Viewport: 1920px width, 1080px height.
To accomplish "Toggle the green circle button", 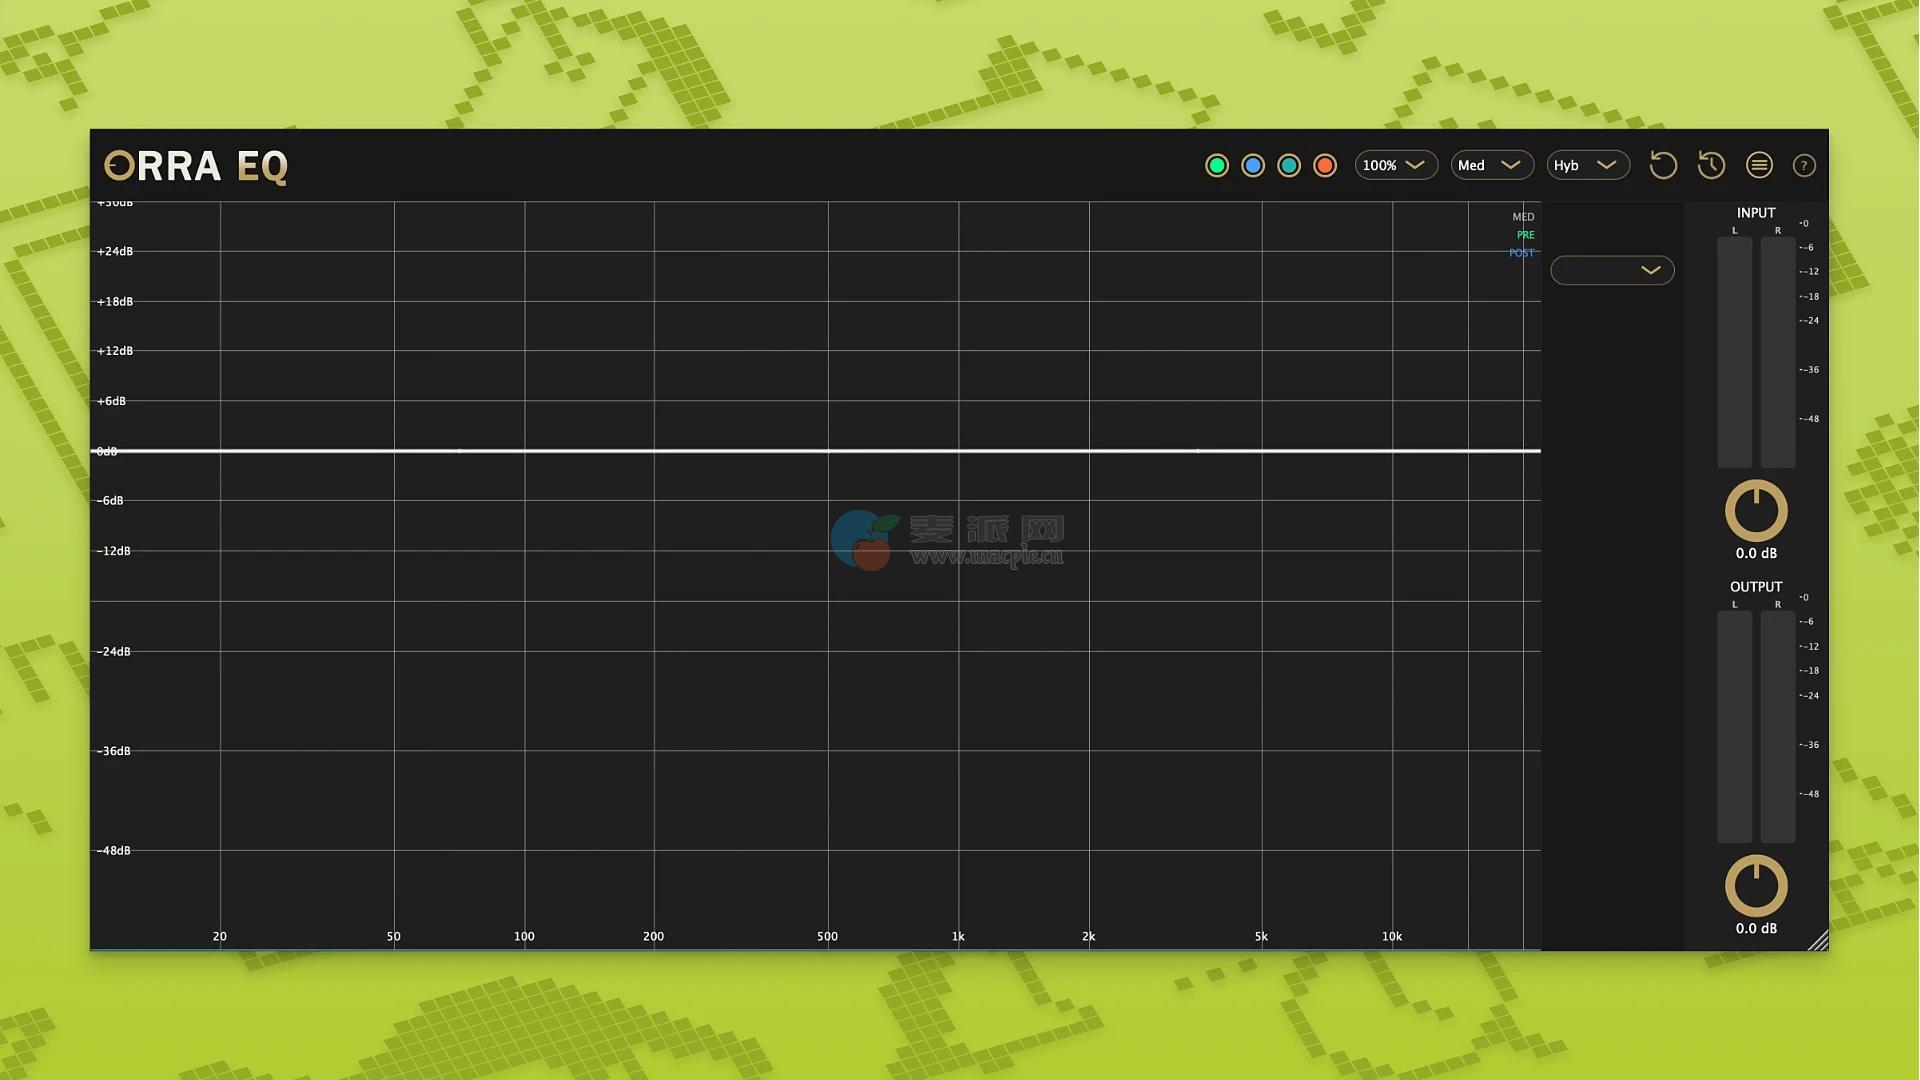I will tap(1217, 166).
